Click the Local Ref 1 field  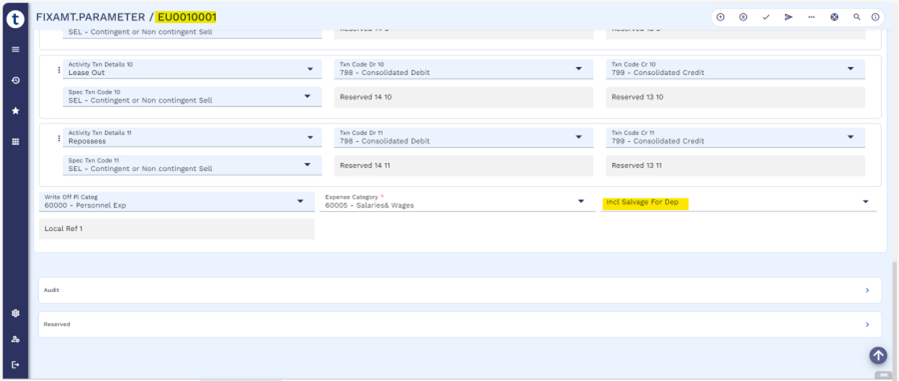(177, 229)
